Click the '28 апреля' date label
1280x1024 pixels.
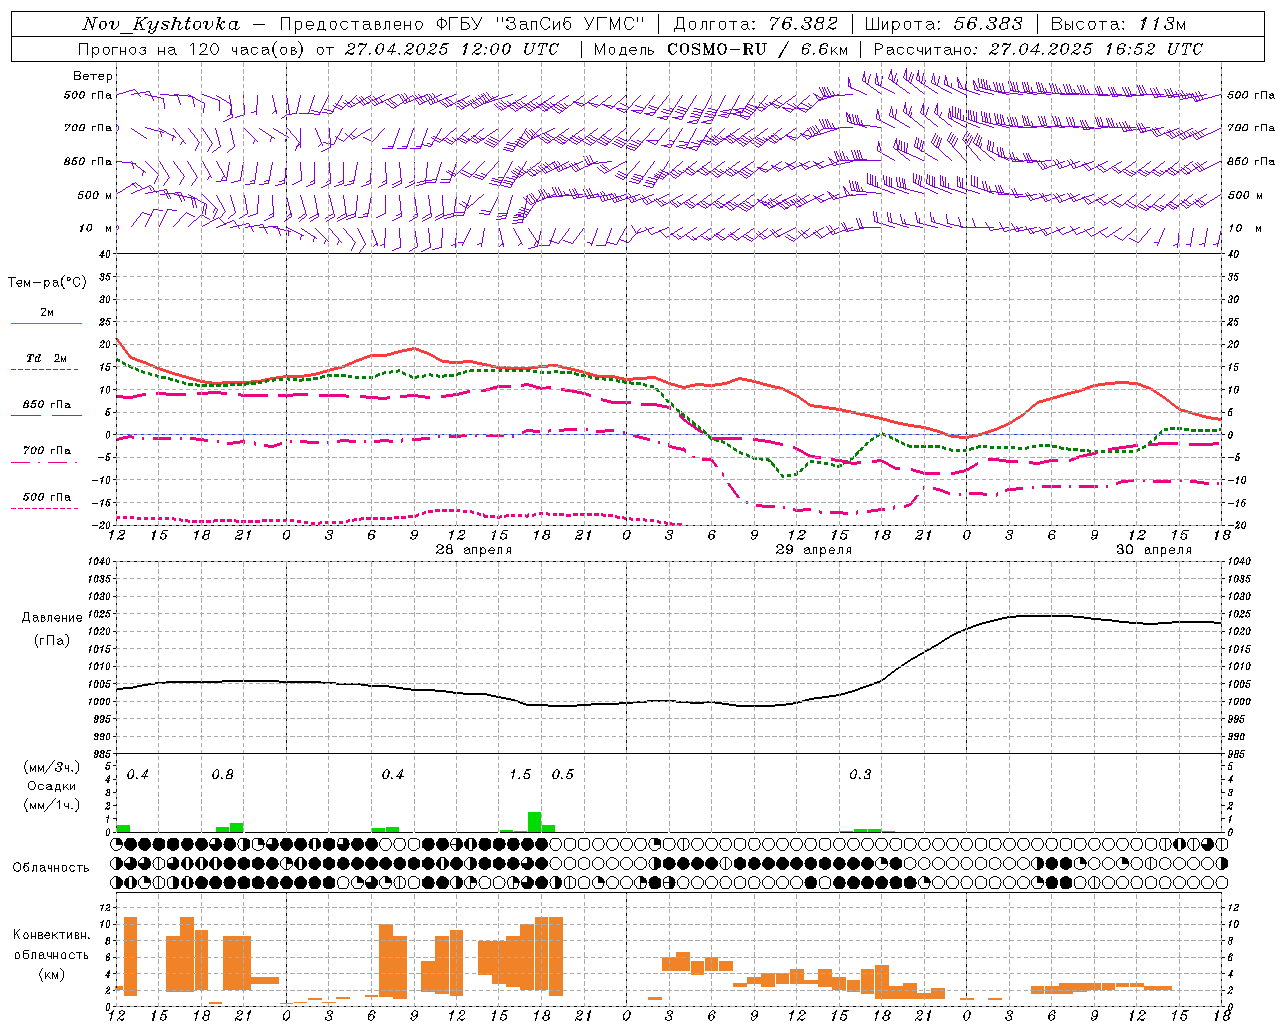tap(474, 550)
